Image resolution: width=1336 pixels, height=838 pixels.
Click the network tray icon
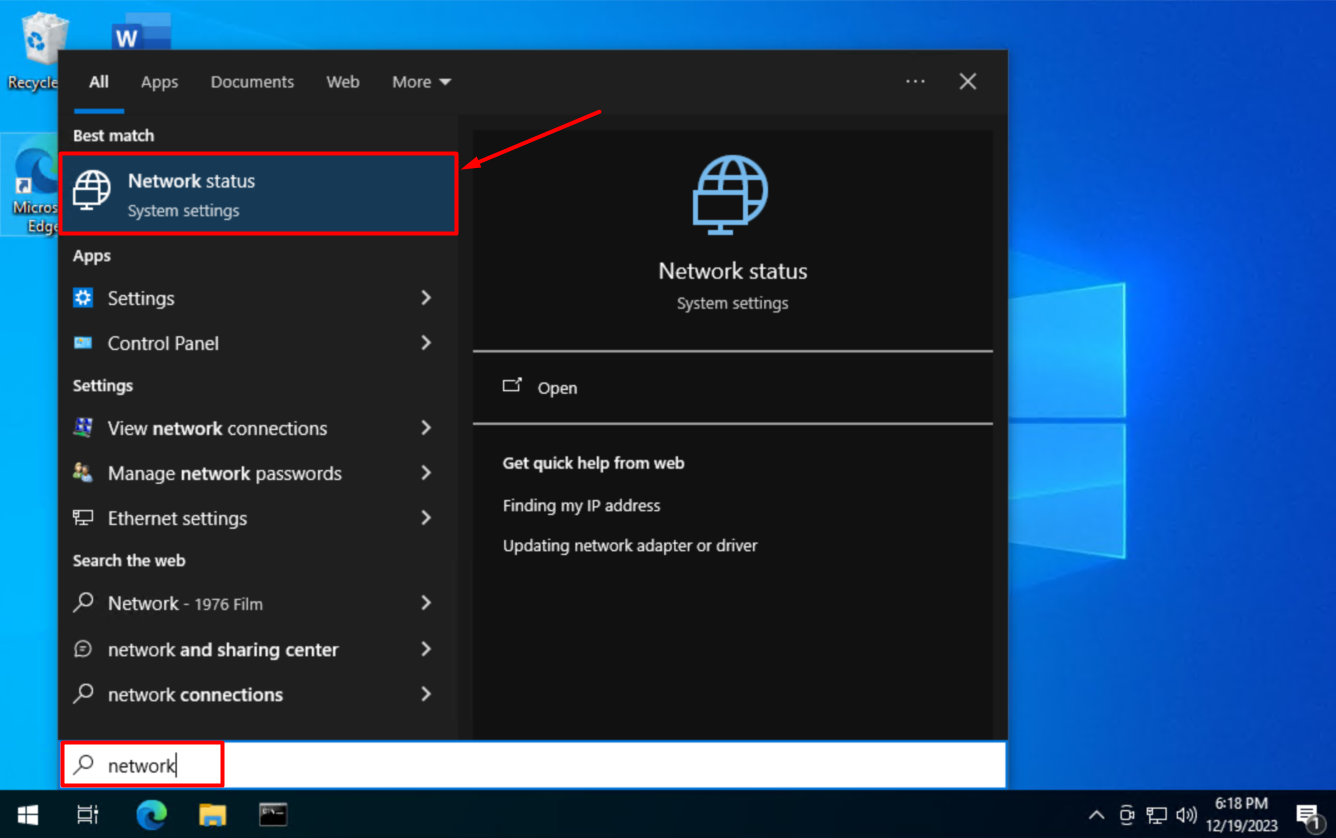click(x=1157, y=815)
